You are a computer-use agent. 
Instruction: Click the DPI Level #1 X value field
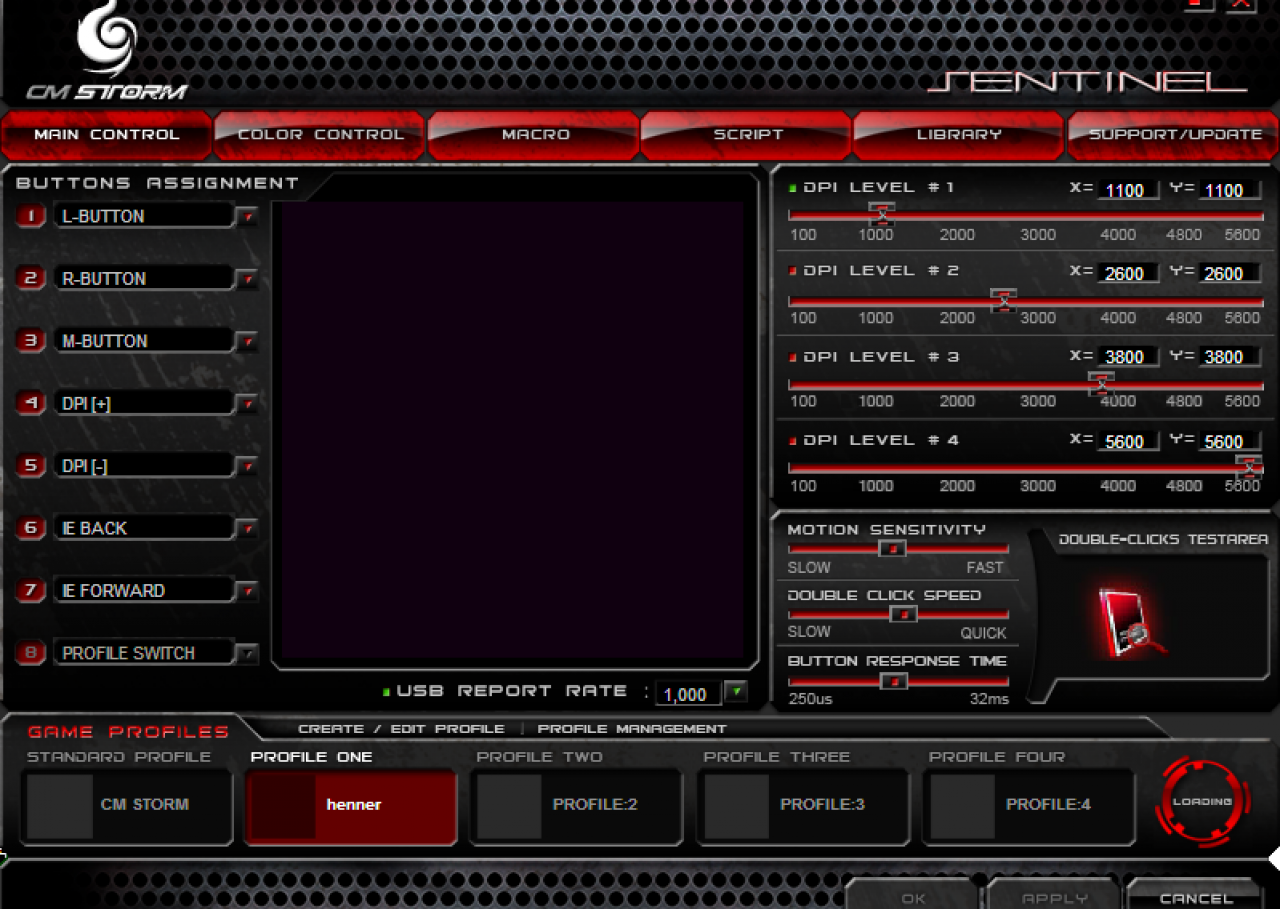point(1128,190)
